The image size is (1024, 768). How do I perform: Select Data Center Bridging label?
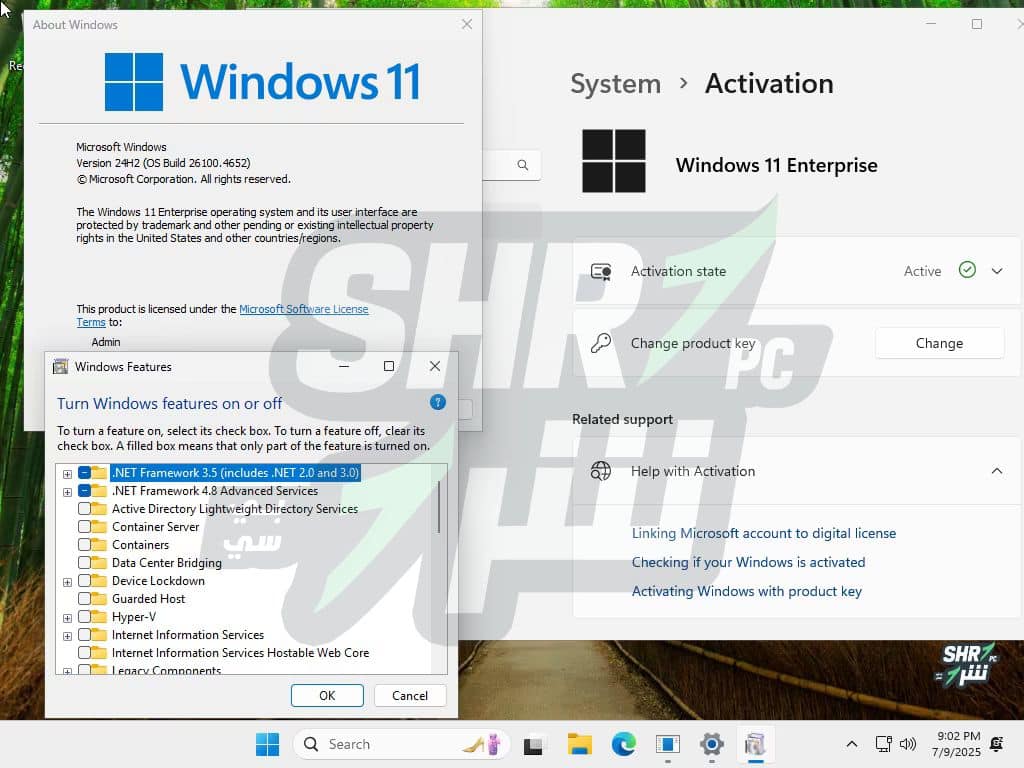(x=167, y=562)
